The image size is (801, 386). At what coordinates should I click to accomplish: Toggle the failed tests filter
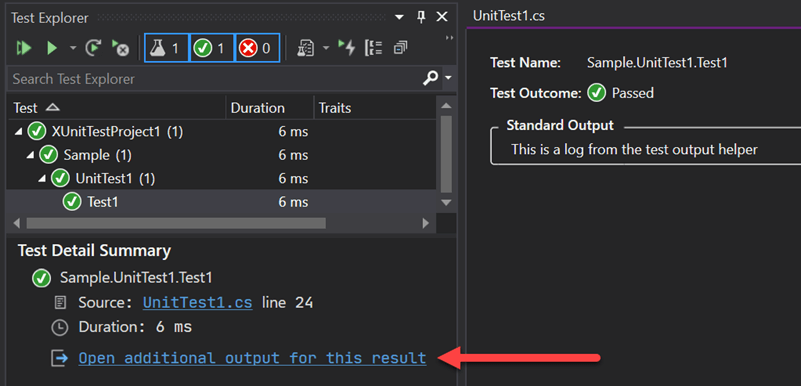coord(257,49)
